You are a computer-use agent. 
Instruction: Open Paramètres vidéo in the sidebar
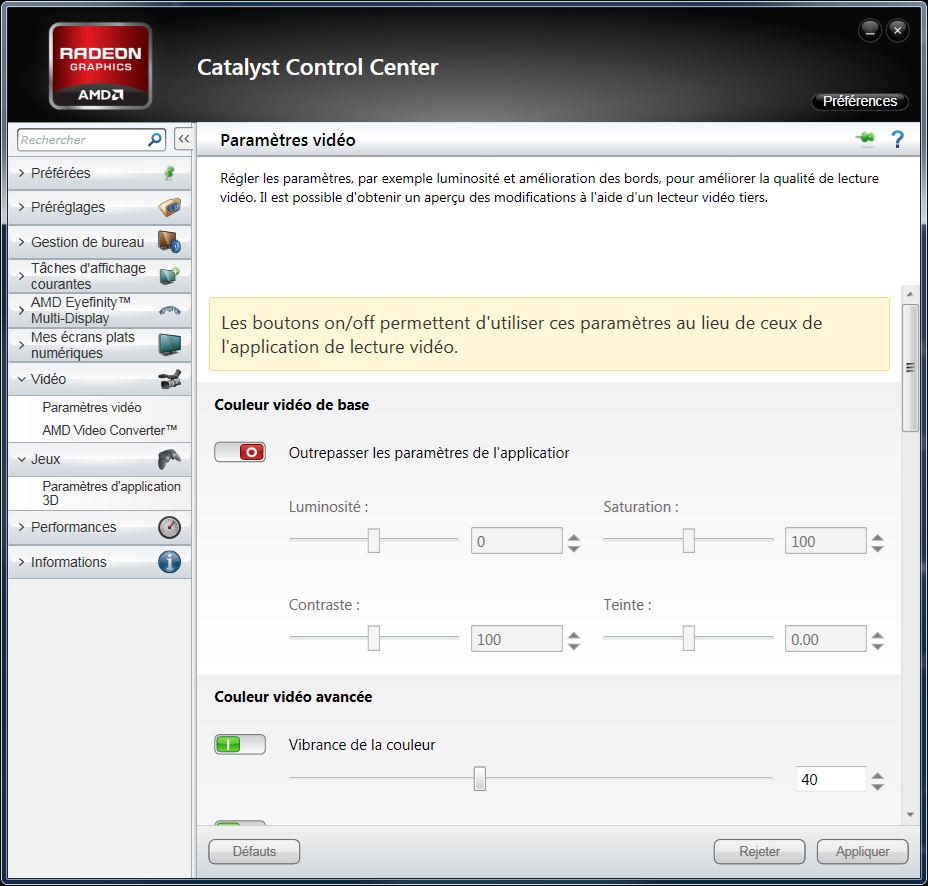coord(92,407)
